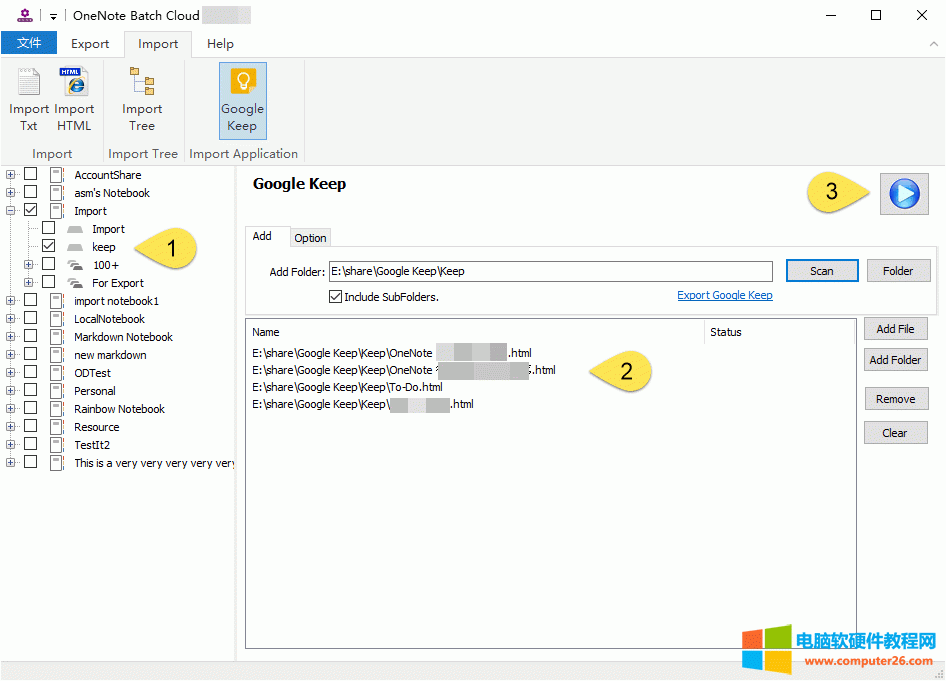Viewport: 946px width, 681px height.
Task: Open the Import Tree tool
Action: pyautogui.click(x=142, y=98)
